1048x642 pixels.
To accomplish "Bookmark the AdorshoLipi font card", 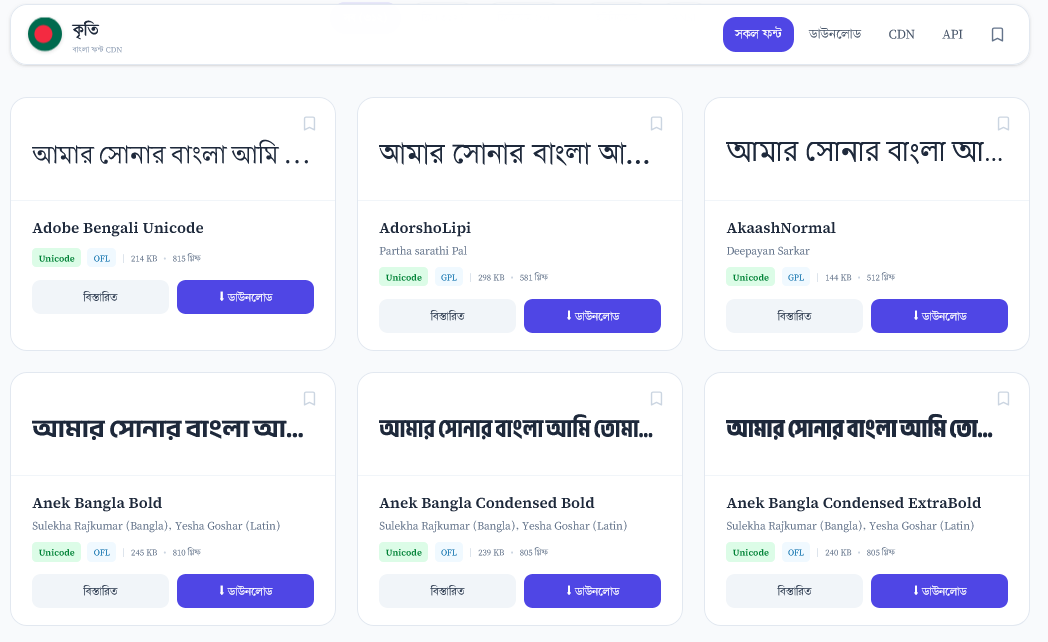I will (x=656, y=123).
